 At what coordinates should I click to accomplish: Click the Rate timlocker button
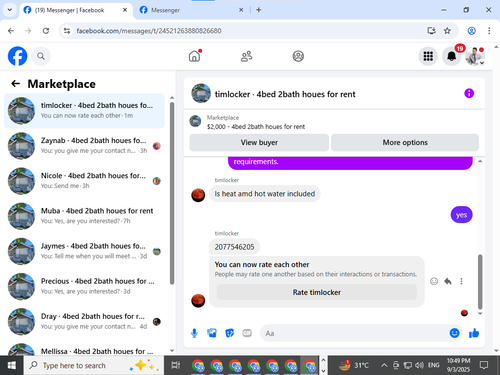[x=317, y=292]
